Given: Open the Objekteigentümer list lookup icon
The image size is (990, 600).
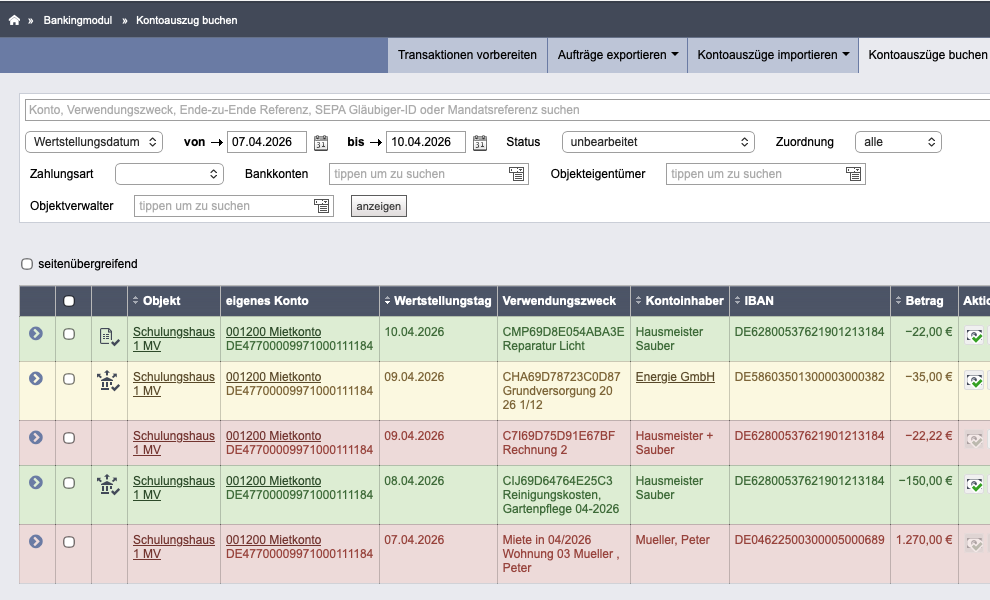Looking at the screenshot, I should (x=853, y=174).
